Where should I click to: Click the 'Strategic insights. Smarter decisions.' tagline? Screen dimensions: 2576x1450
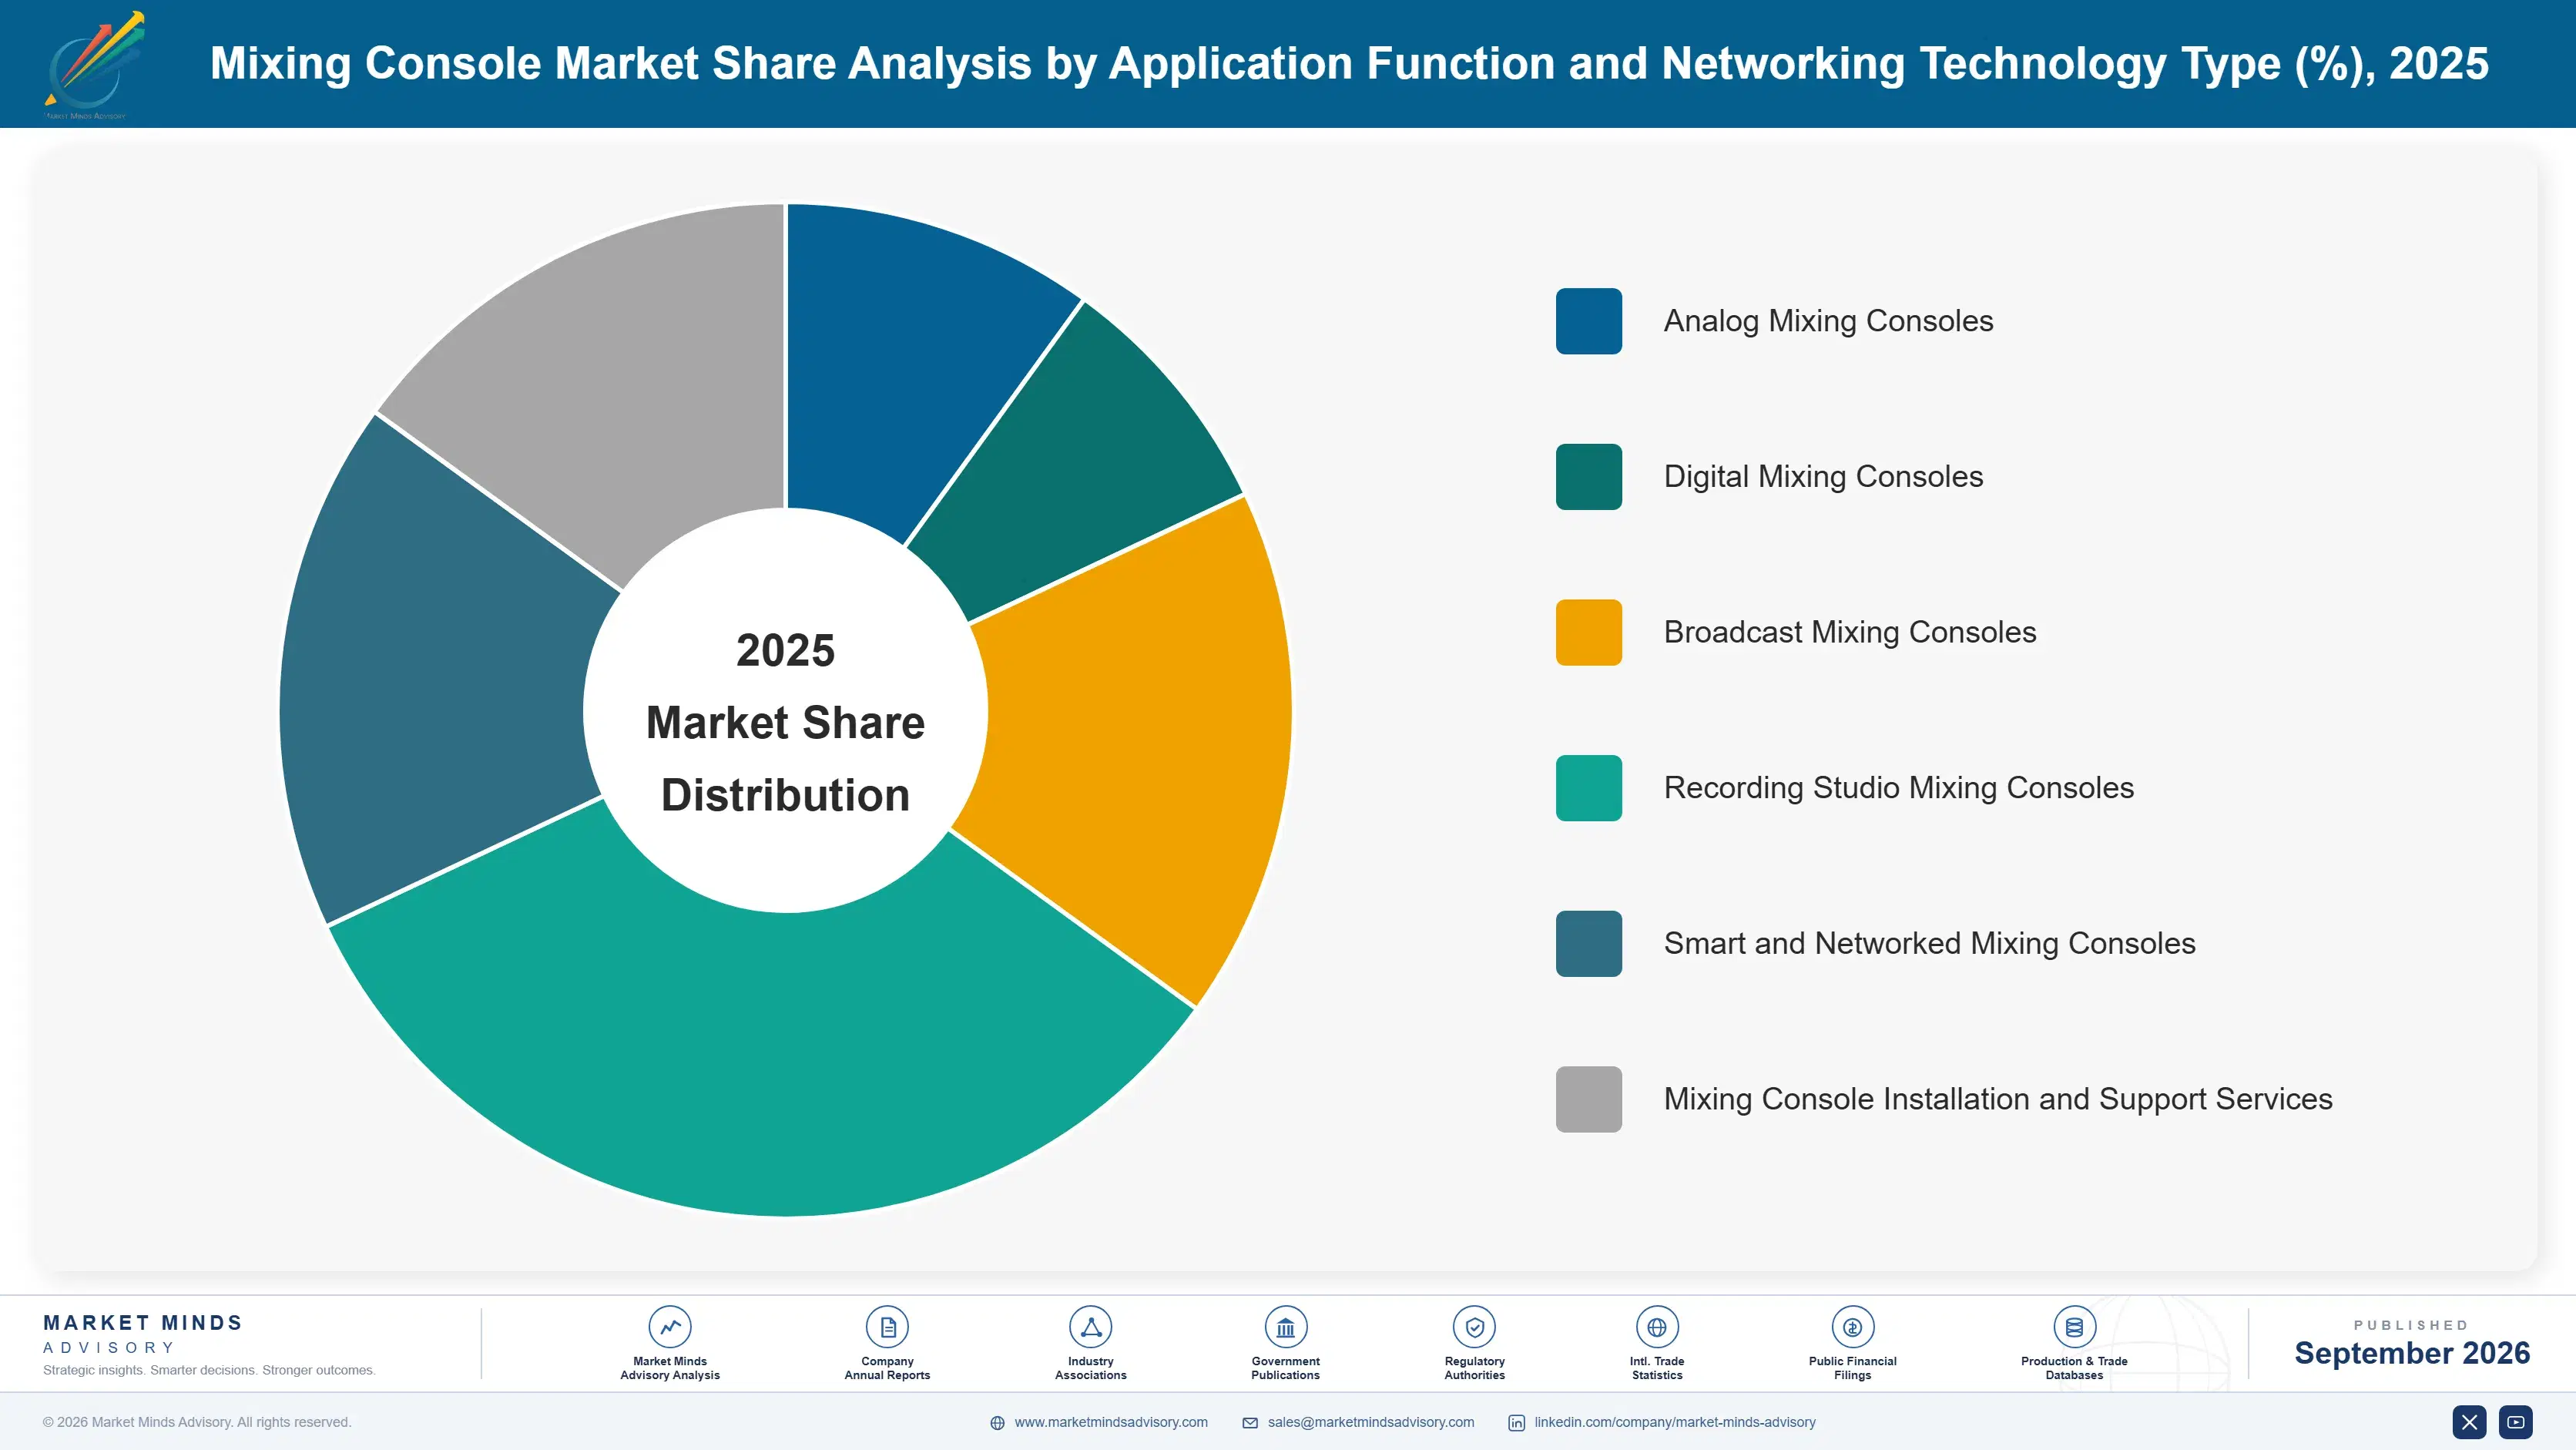point(209,1370)
